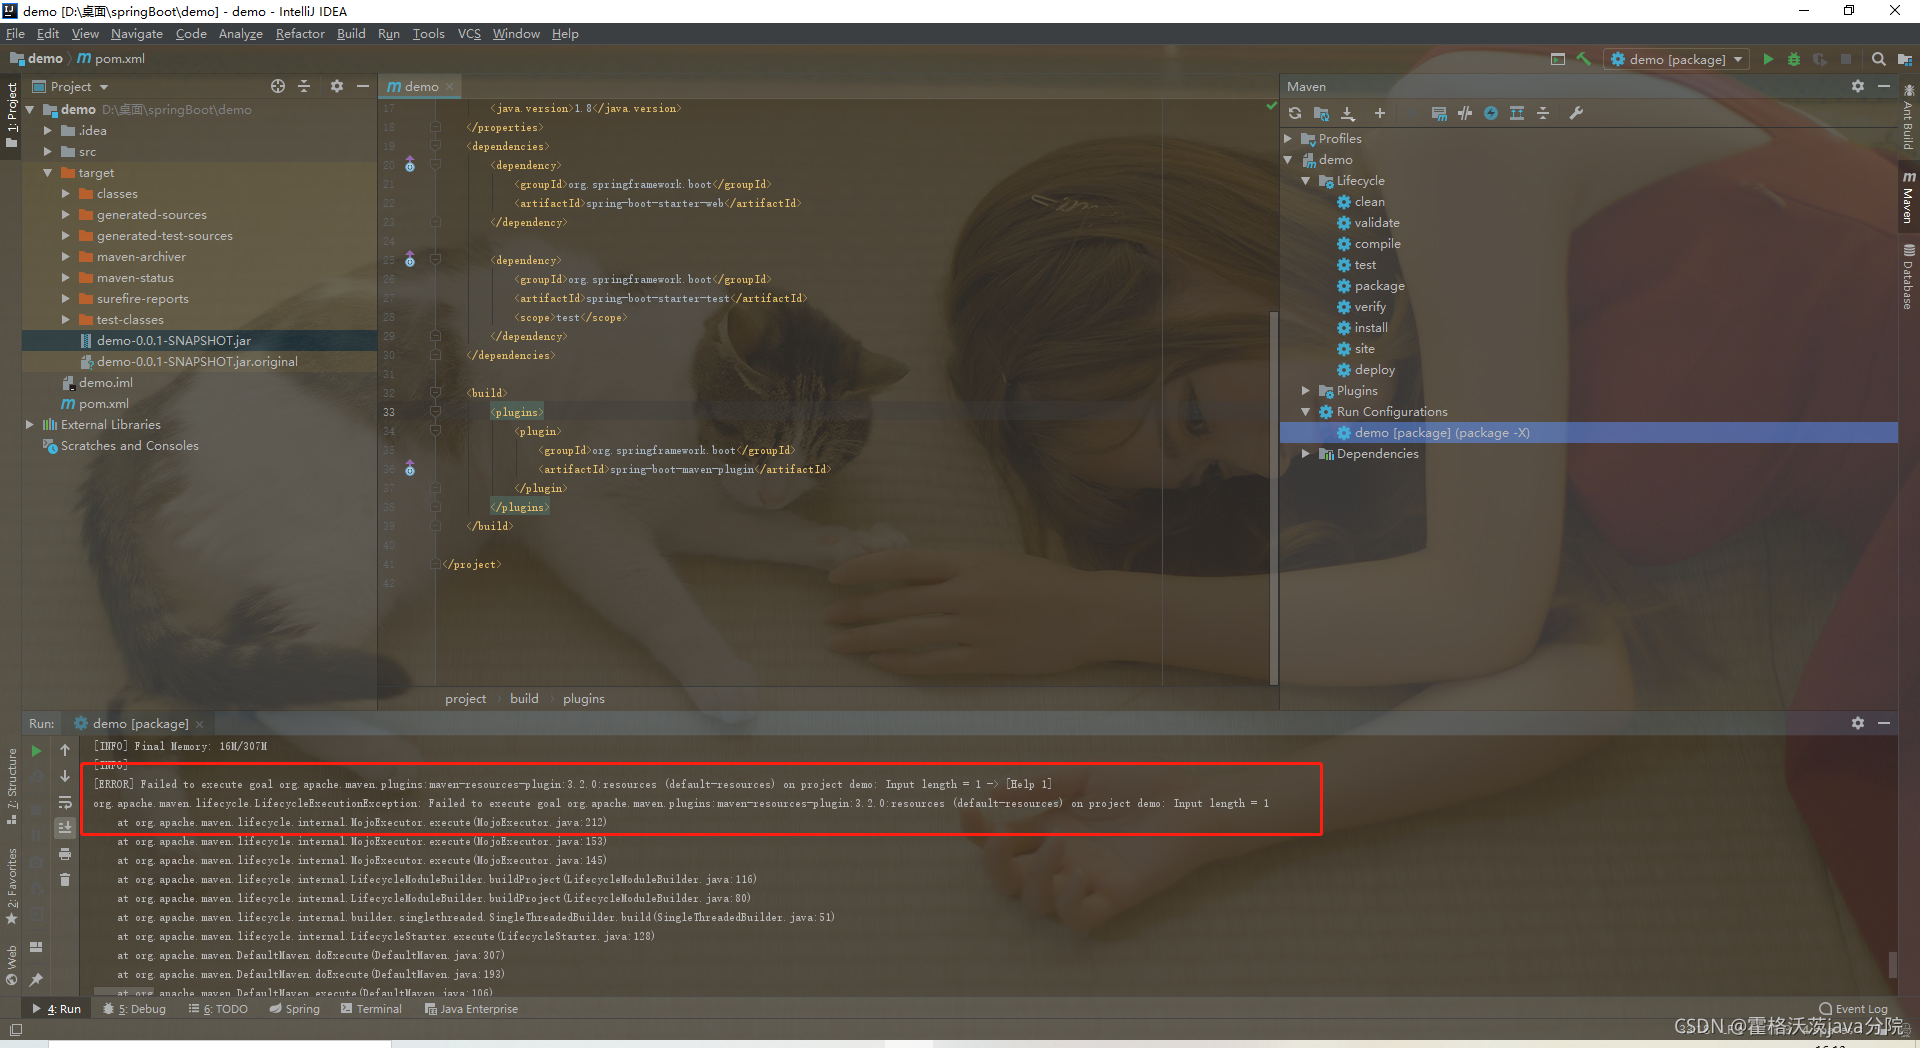
Task: Hide the Maven tool window
Action: coord(1884,87)
